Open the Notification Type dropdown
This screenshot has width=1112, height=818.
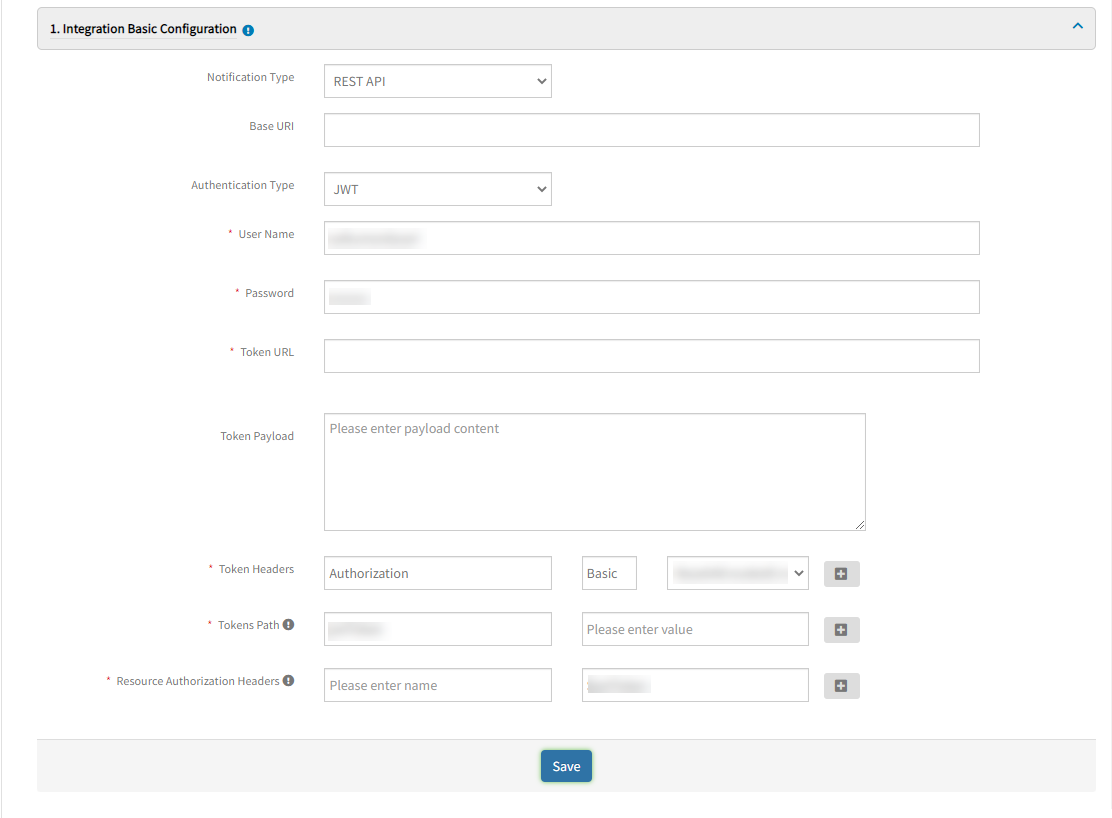[438, 82]
